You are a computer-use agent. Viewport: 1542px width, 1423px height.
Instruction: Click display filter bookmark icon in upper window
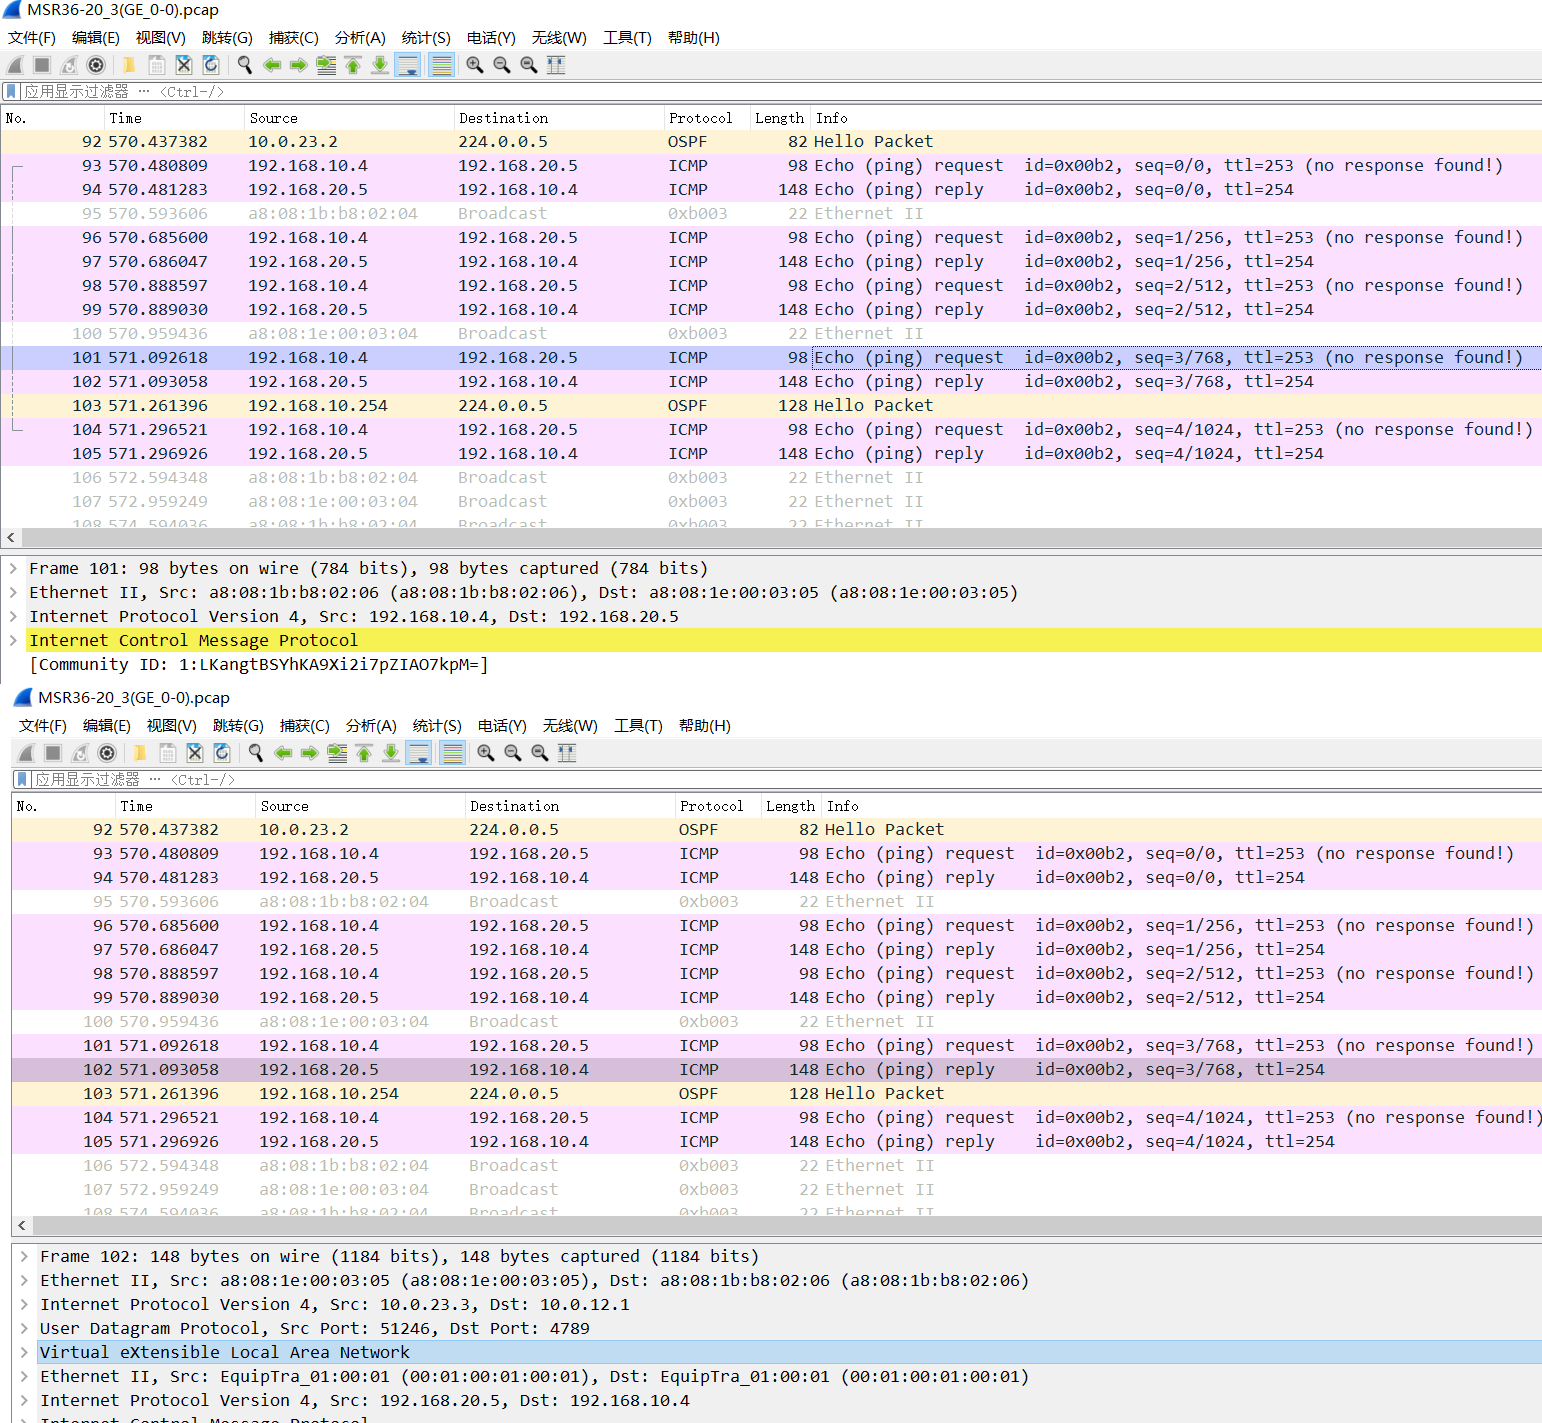pyautogui.click(x=11, y=91)
